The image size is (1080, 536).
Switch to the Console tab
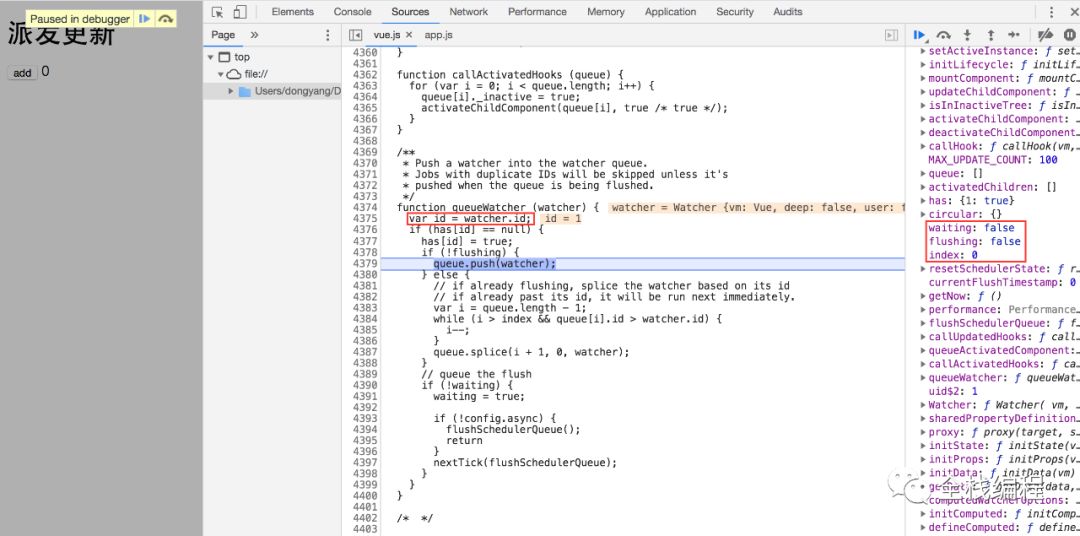point(352,12)
